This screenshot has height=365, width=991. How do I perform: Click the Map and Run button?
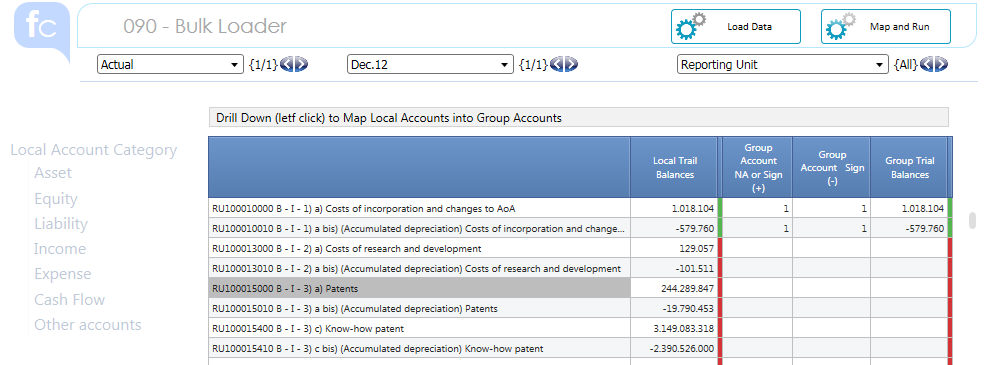coord(885,27)
